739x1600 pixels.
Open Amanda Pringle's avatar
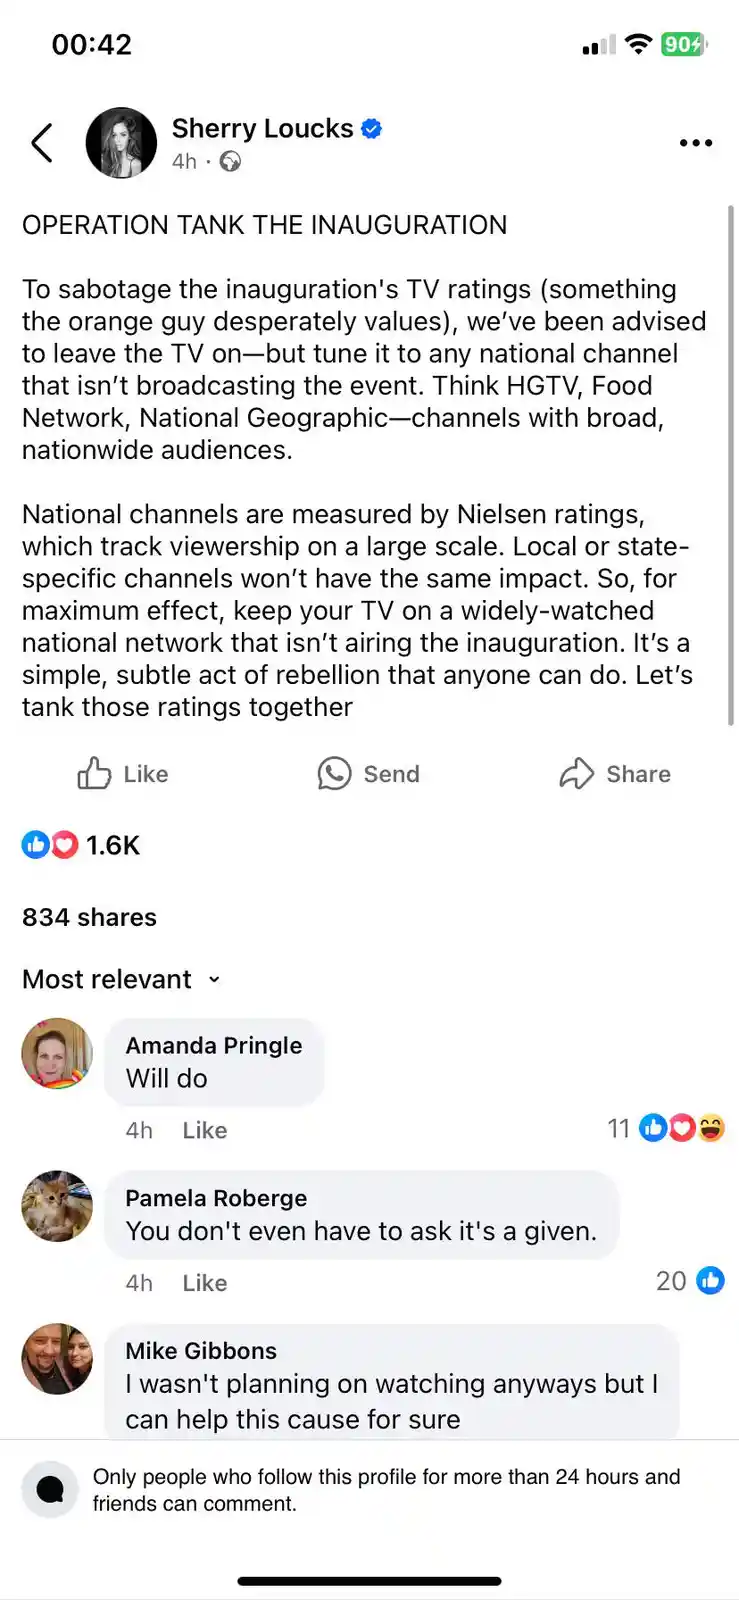coord(57,1053)
